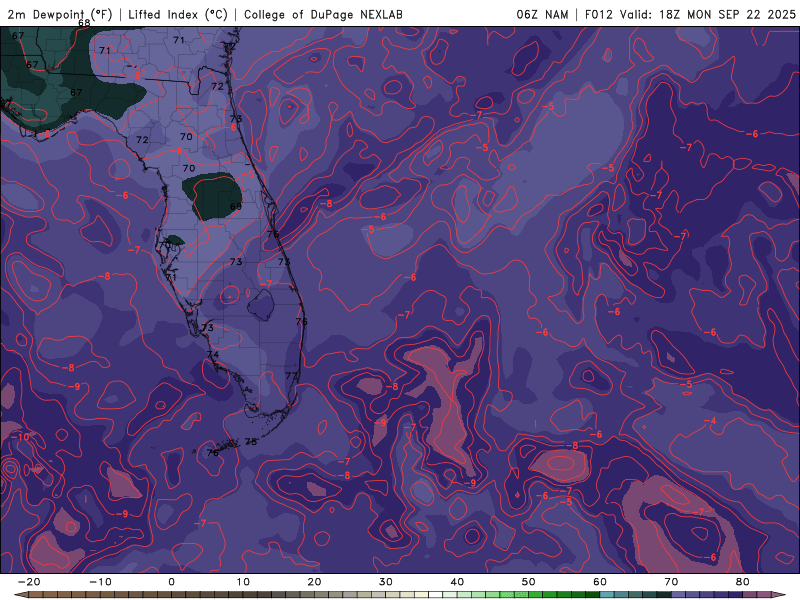Screen dimensions: 800x600
Task: Click the "80" color bar label
Action: pos(743,582)
